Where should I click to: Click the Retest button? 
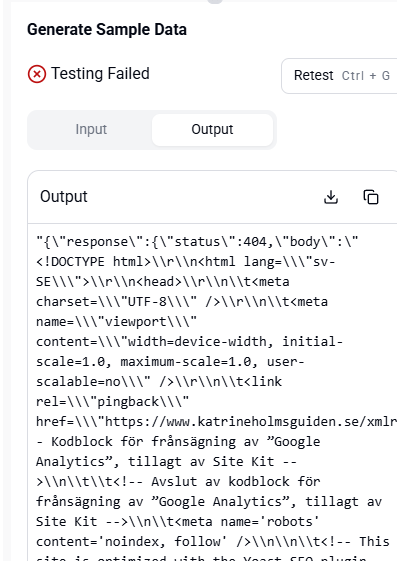click(x=339, y=76)
